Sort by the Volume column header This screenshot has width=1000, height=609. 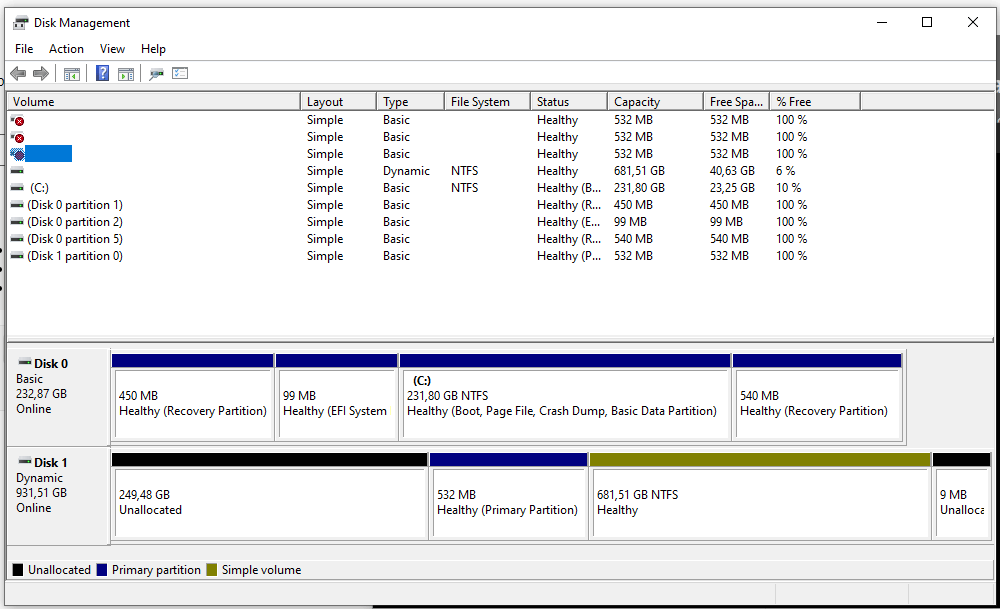154,101
